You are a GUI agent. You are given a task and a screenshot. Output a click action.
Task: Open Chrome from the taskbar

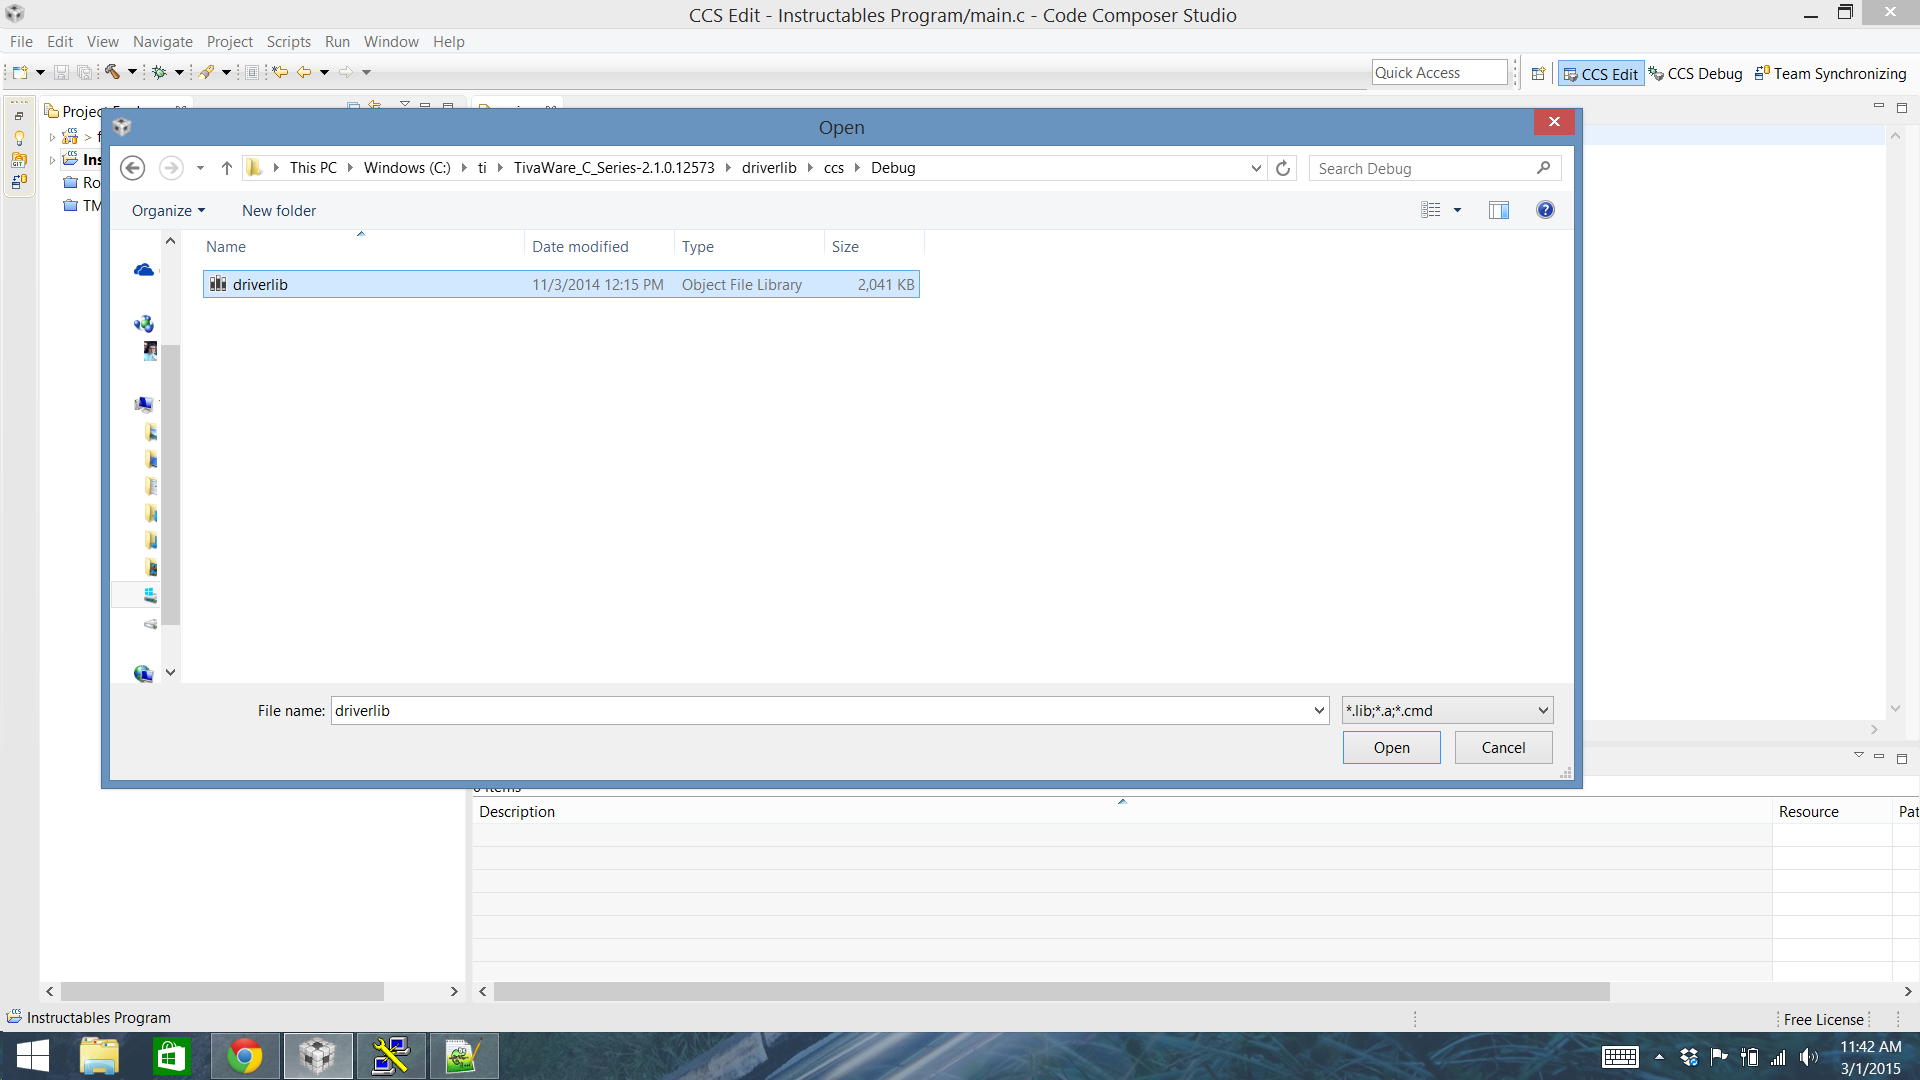[x=245, y=1056]
